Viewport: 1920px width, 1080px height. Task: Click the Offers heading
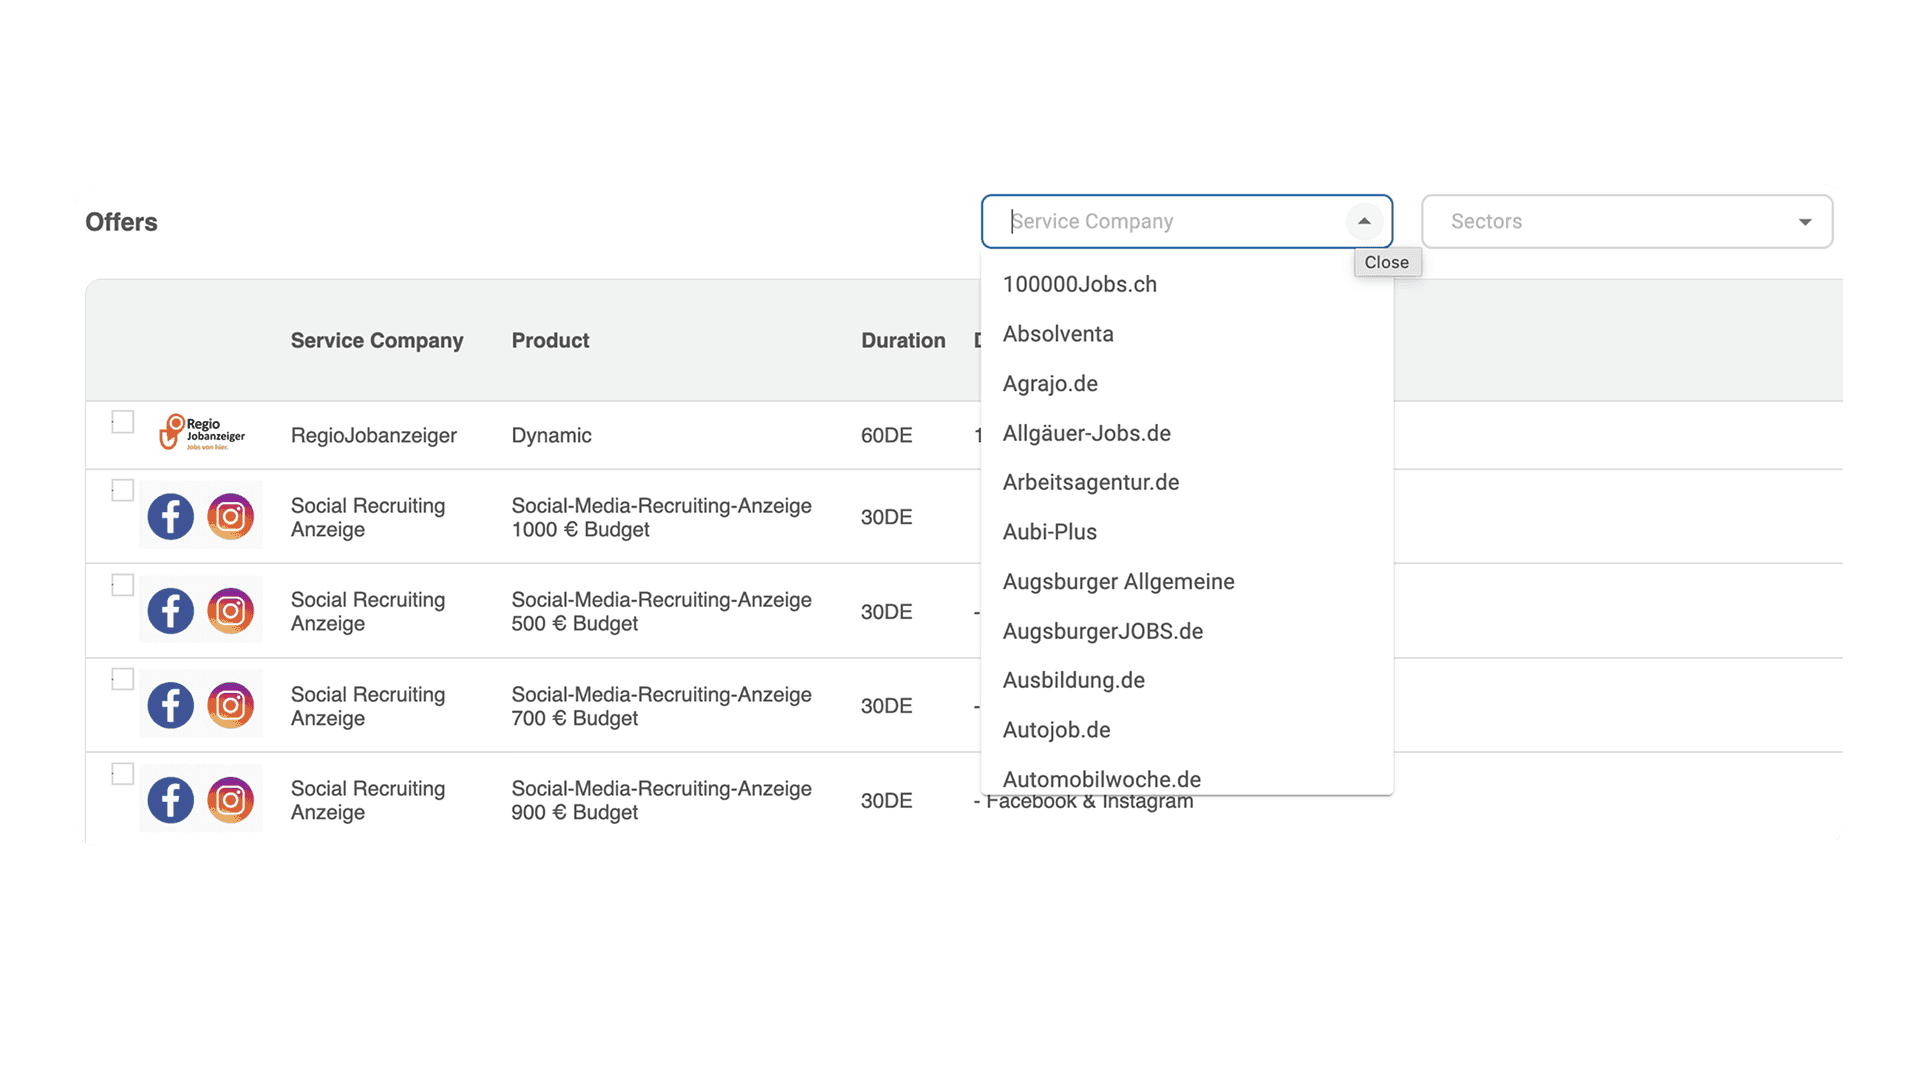(x=121, y=222)
